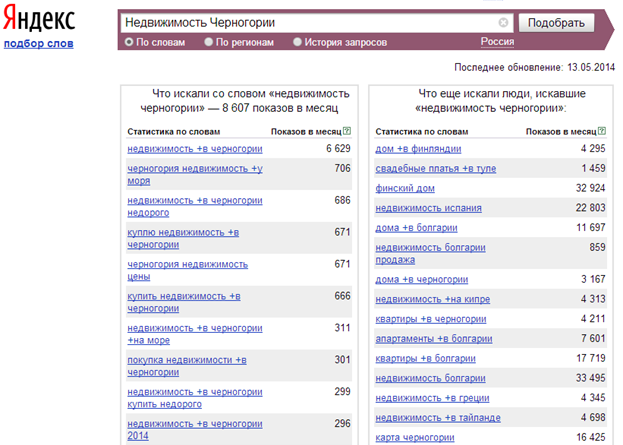Select the История запросов radio button
623x445 pixels.
point(297,42)
